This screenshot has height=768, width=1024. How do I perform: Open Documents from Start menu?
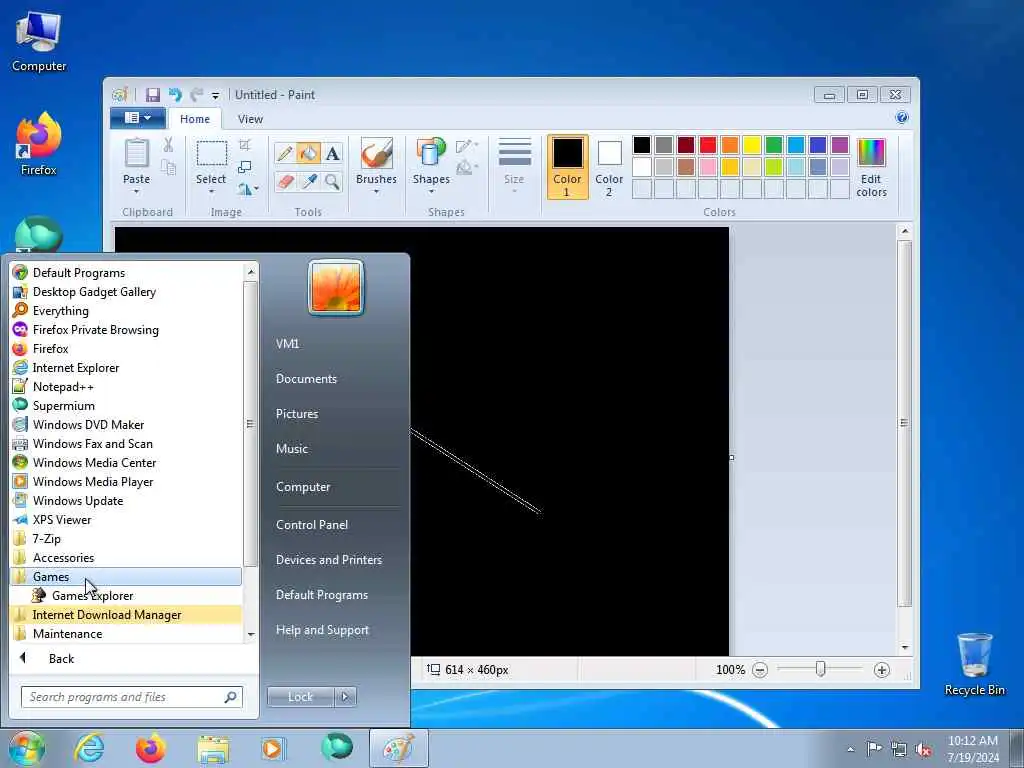coord(306,379)
